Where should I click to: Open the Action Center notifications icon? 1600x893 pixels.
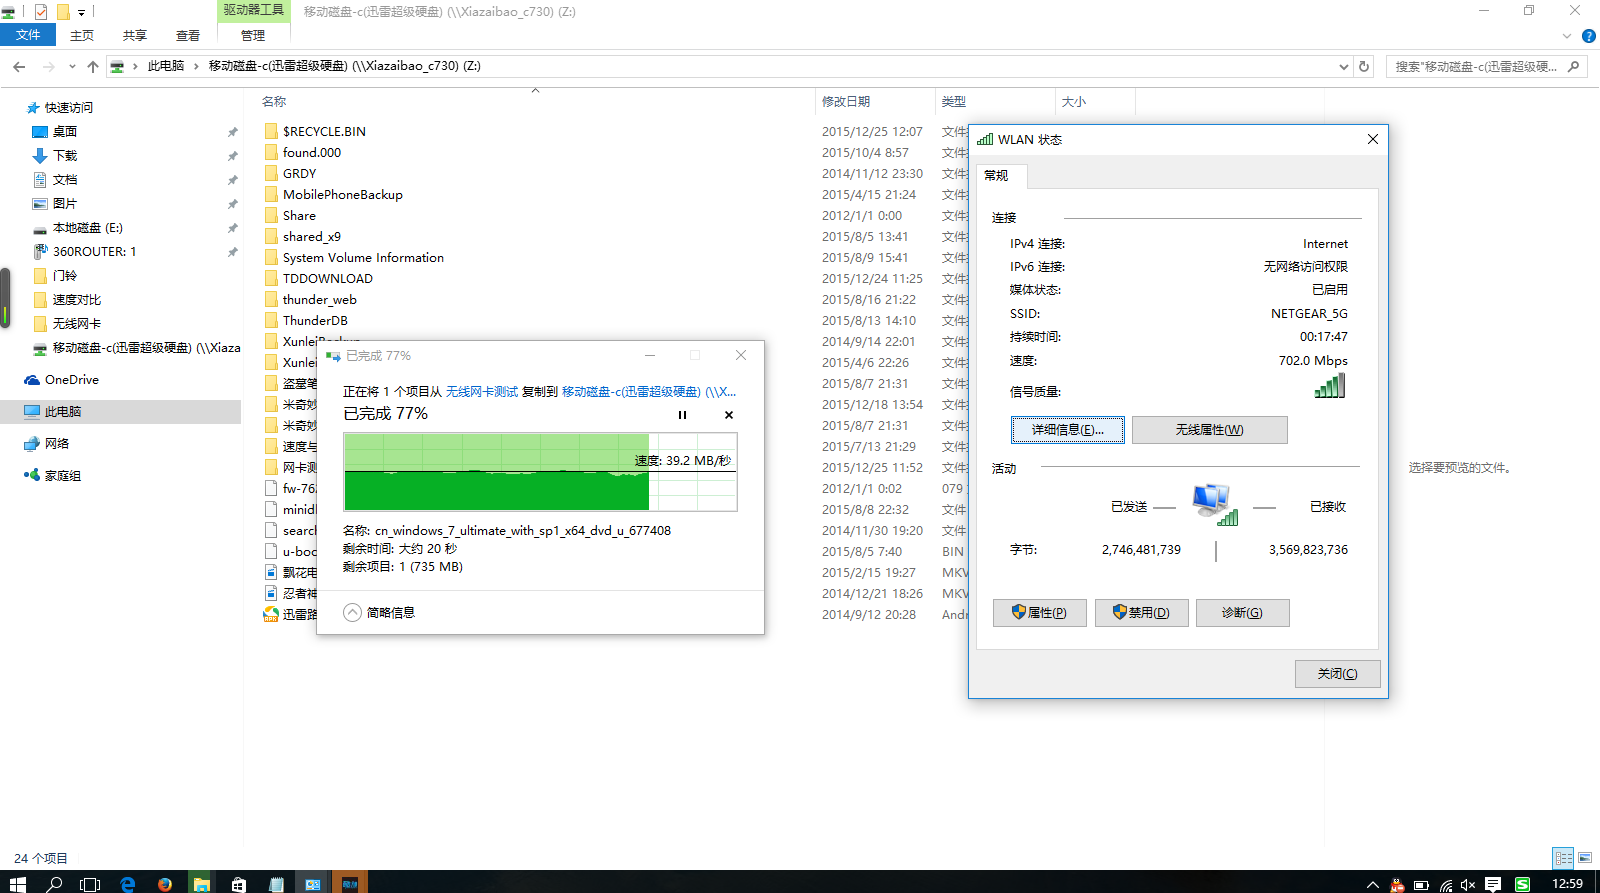point(1493,884)
